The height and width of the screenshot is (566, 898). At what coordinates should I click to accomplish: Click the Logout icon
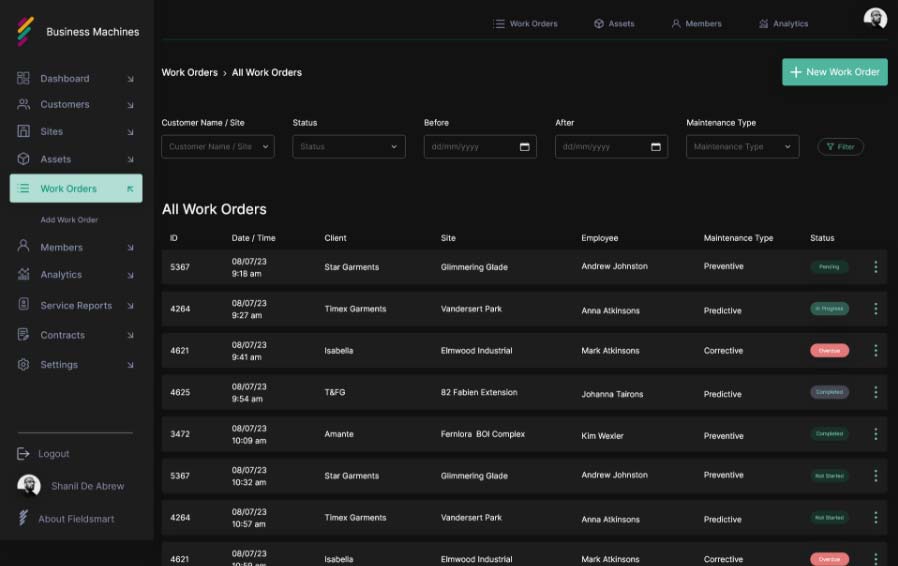coord(23,454)
